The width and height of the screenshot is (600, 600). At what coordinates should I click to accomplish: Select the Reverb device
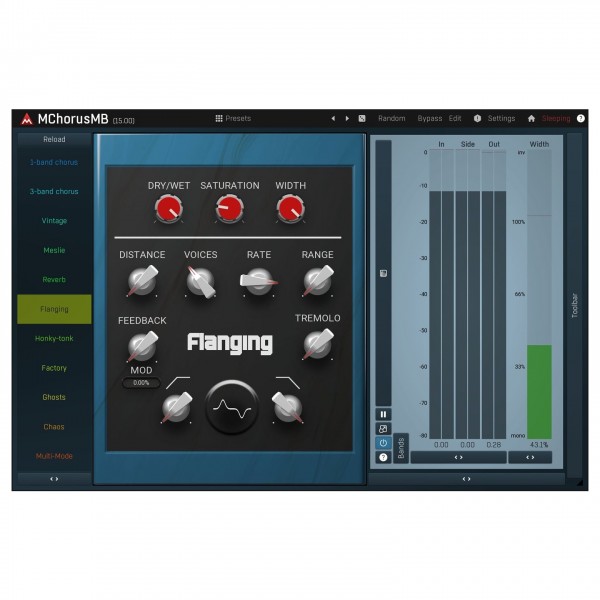pyautogui.click(x=54, y=280)
